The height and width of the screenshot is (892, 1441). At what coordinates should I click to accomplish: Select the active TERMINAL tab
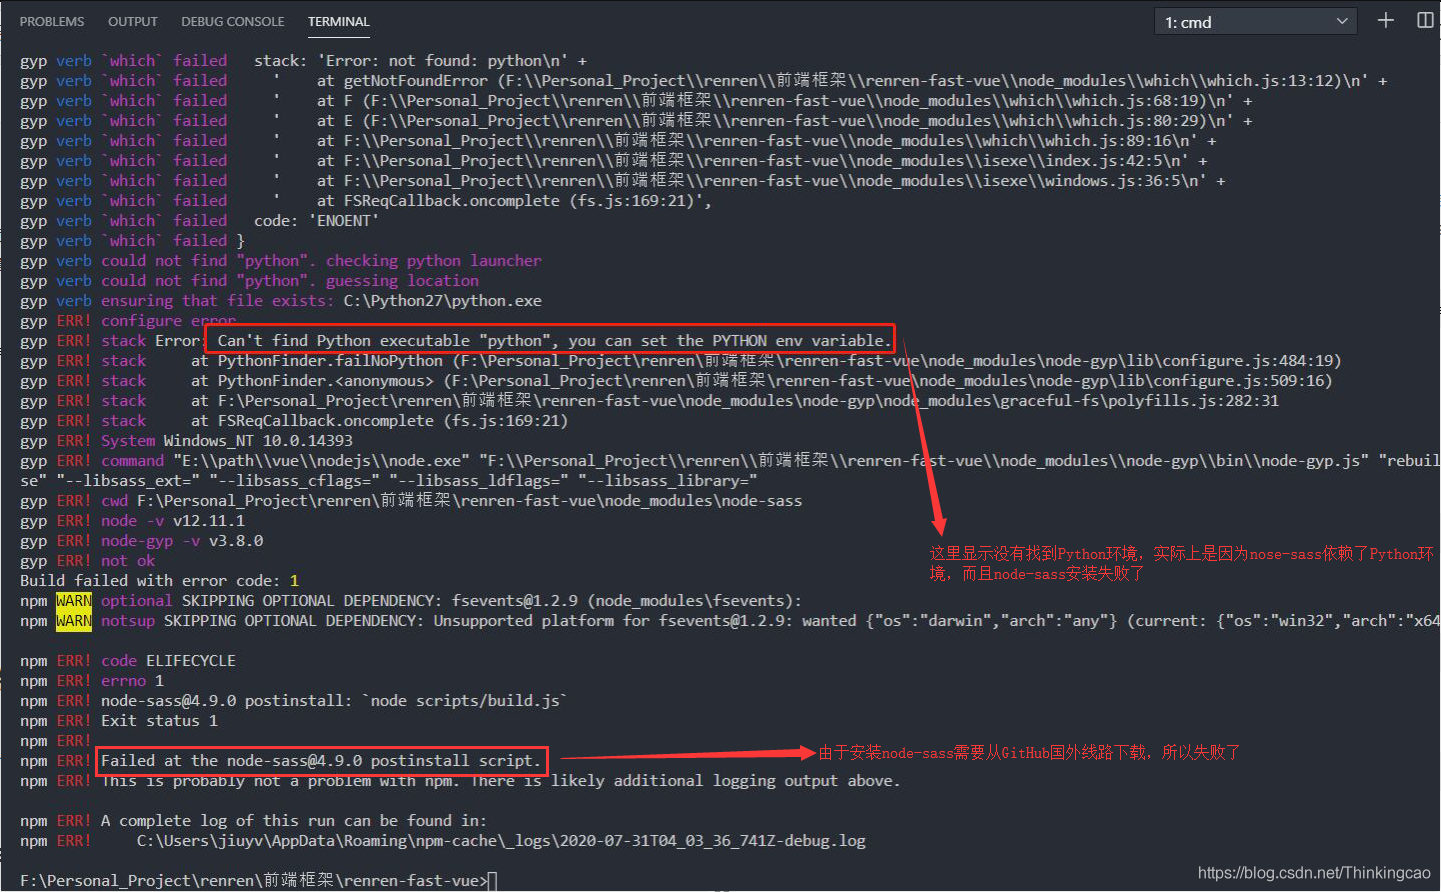click(x=338, y=21)
